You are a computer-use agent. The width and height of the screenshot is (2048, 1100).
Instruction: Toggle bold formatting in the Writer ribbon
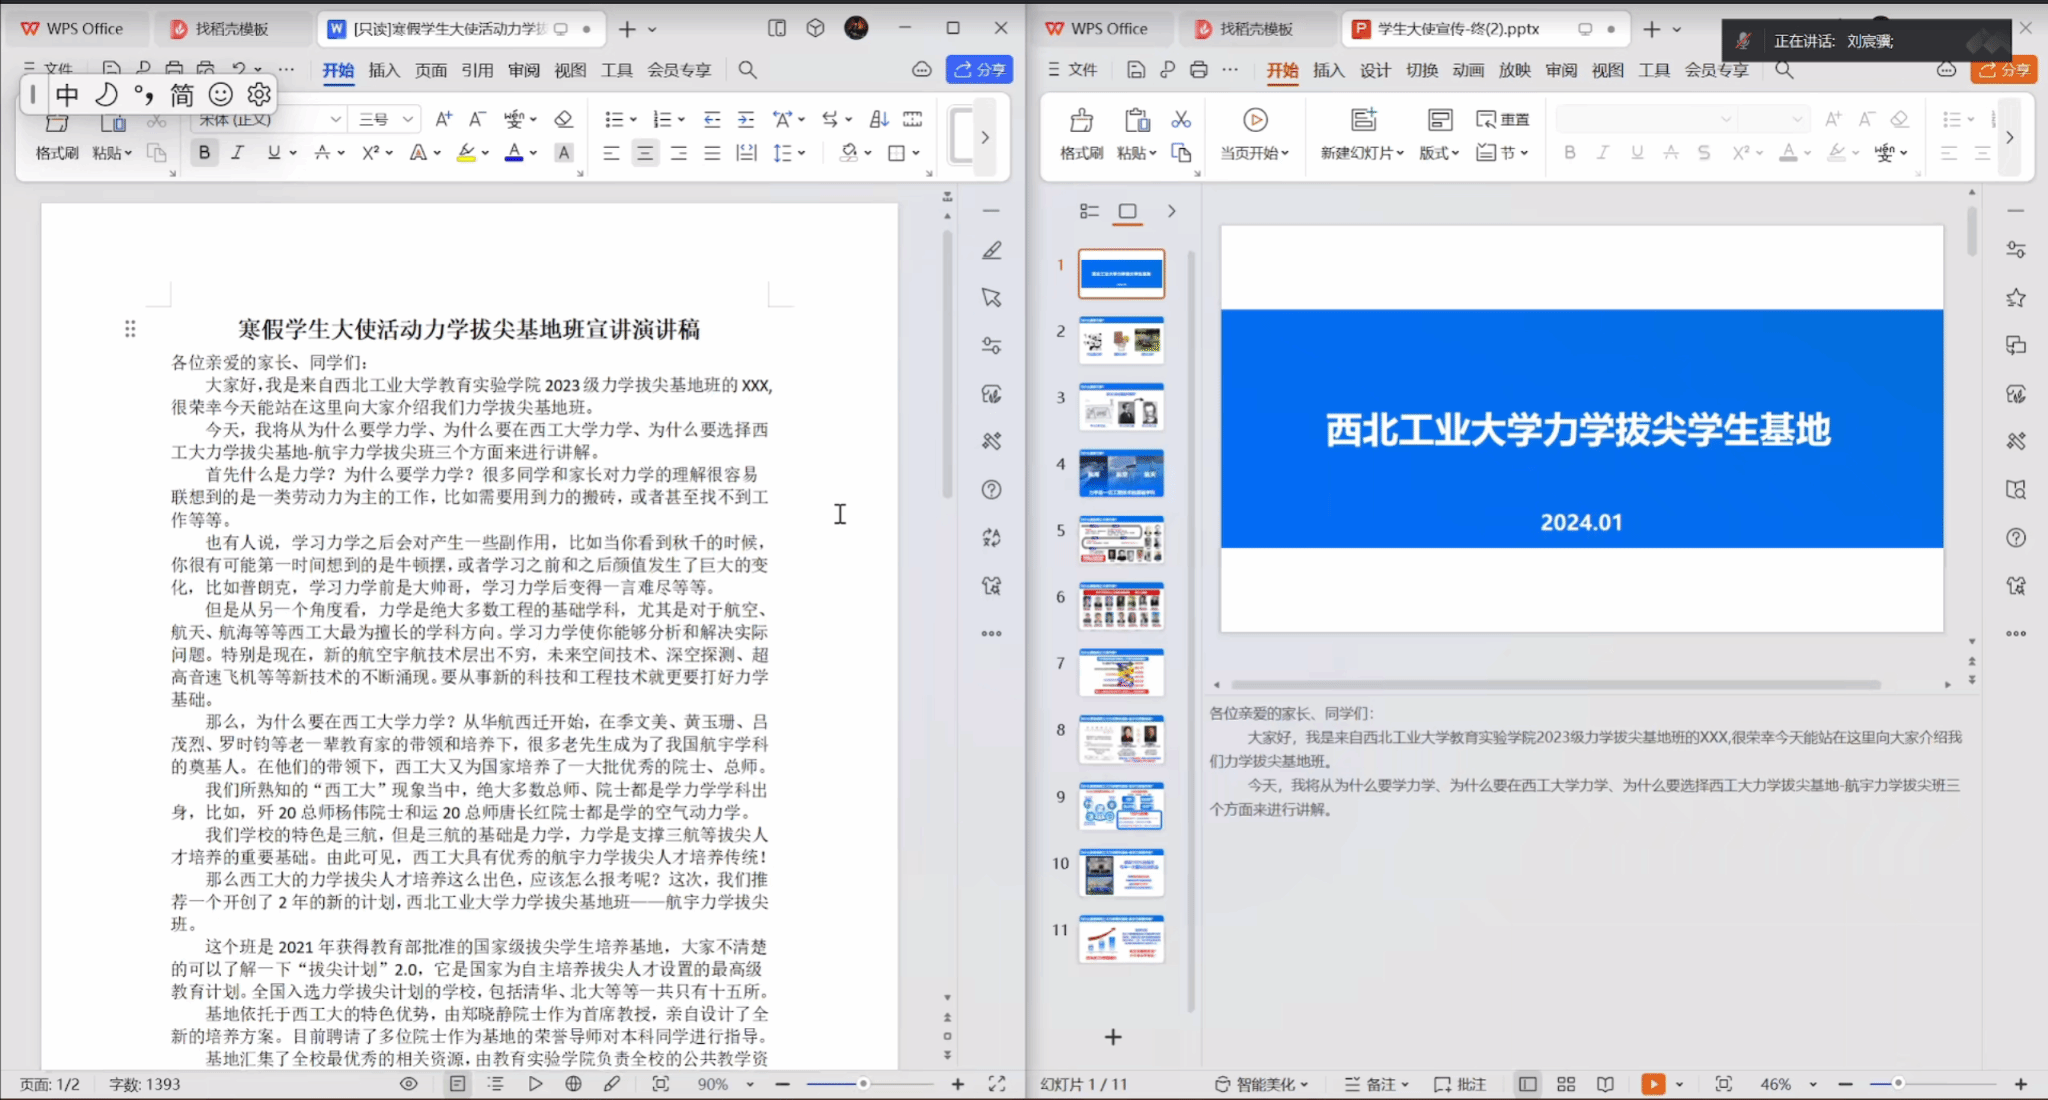[x=204, y=153]
